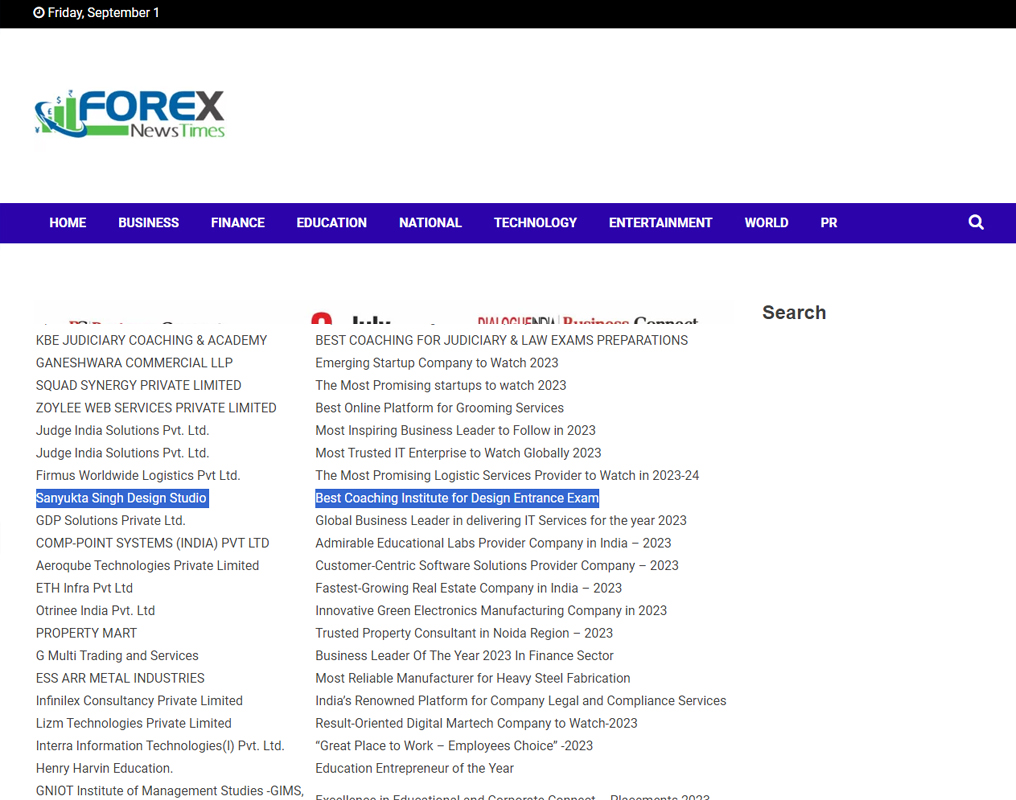Click highlighted Sanyukta Singh Design Studio
The height and width of the screenshot is (800, 1016).
(x=121, y=498)
